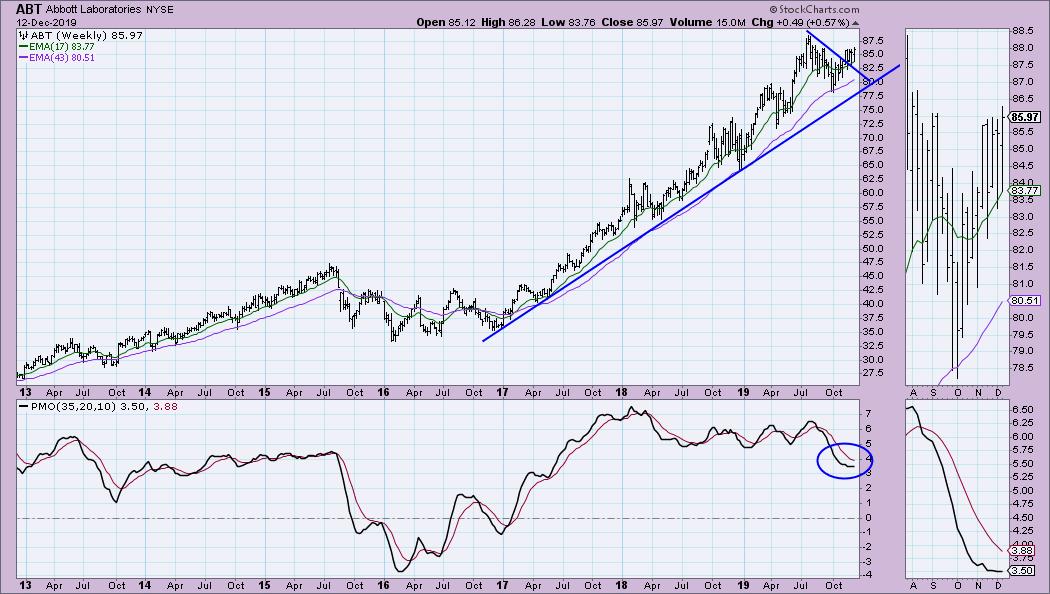Click the N month label under zoomed PMO panel
1050x594 pixels.
[978, 585]
